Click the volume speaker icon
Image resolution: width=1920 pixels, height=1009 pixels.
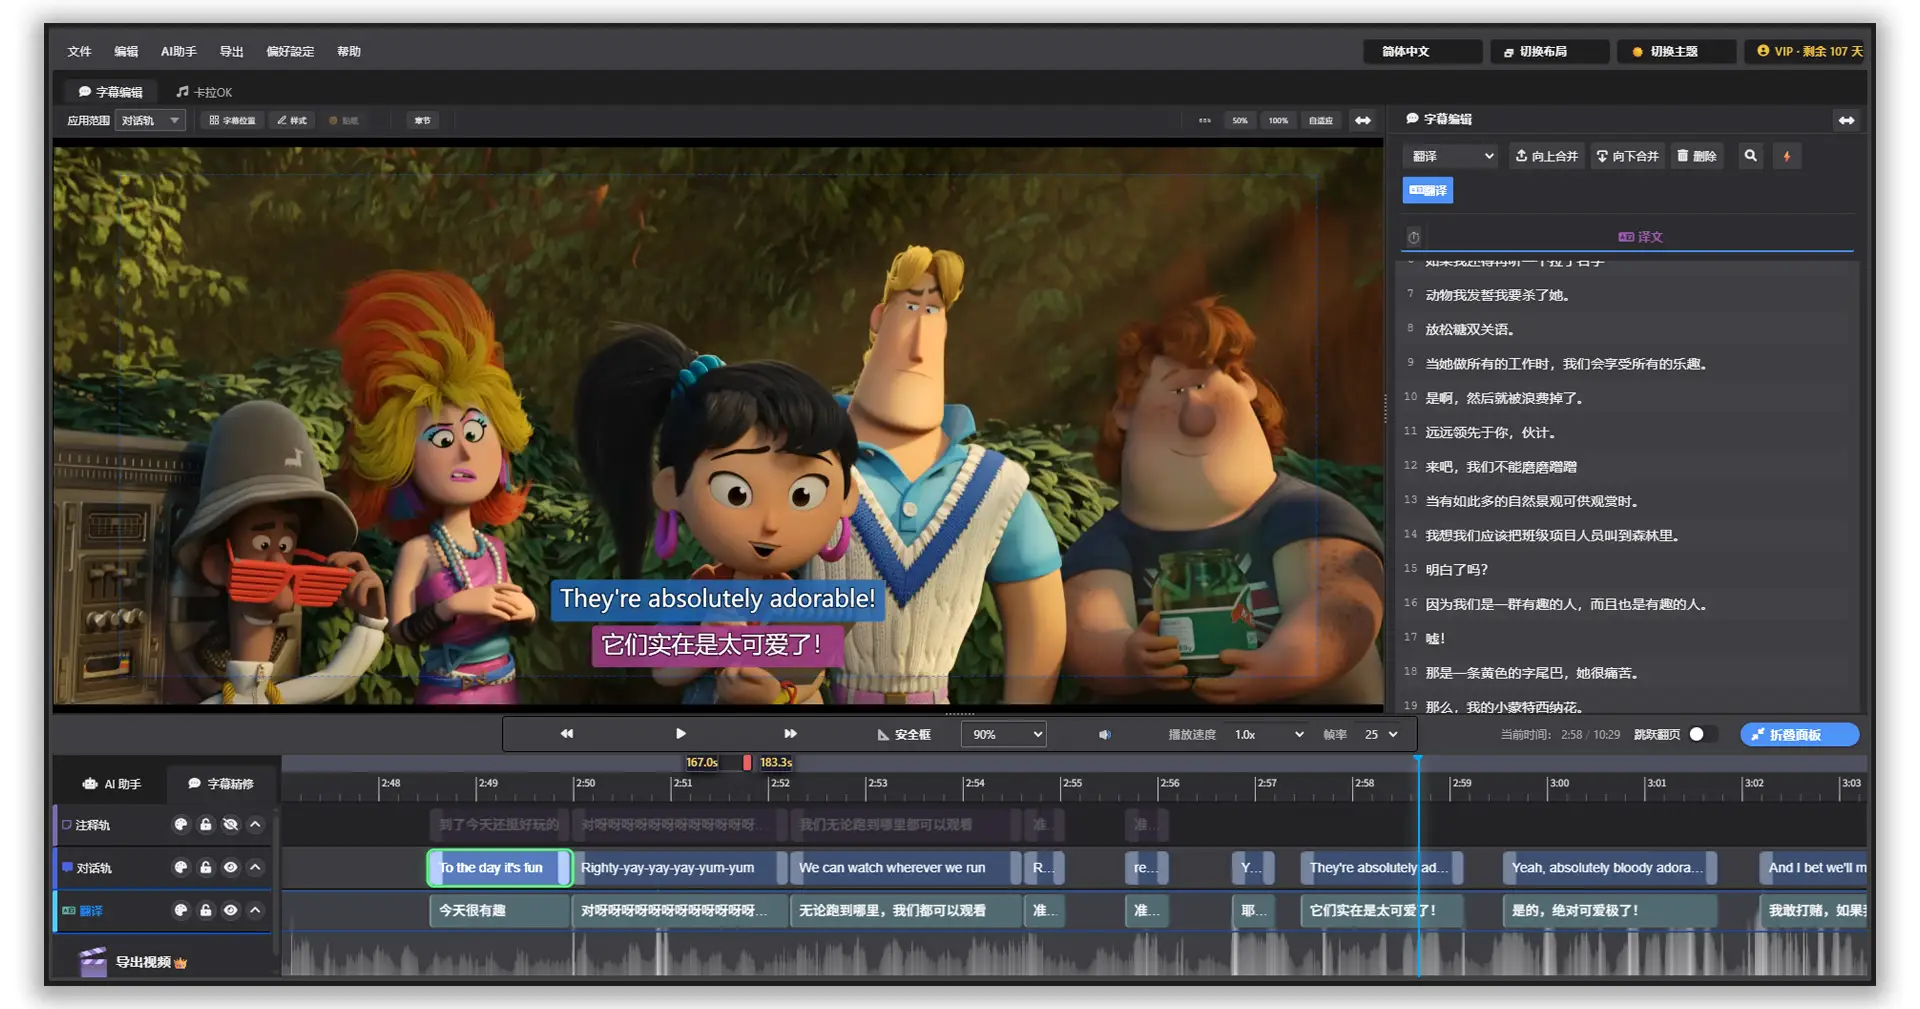[1104, 735]
